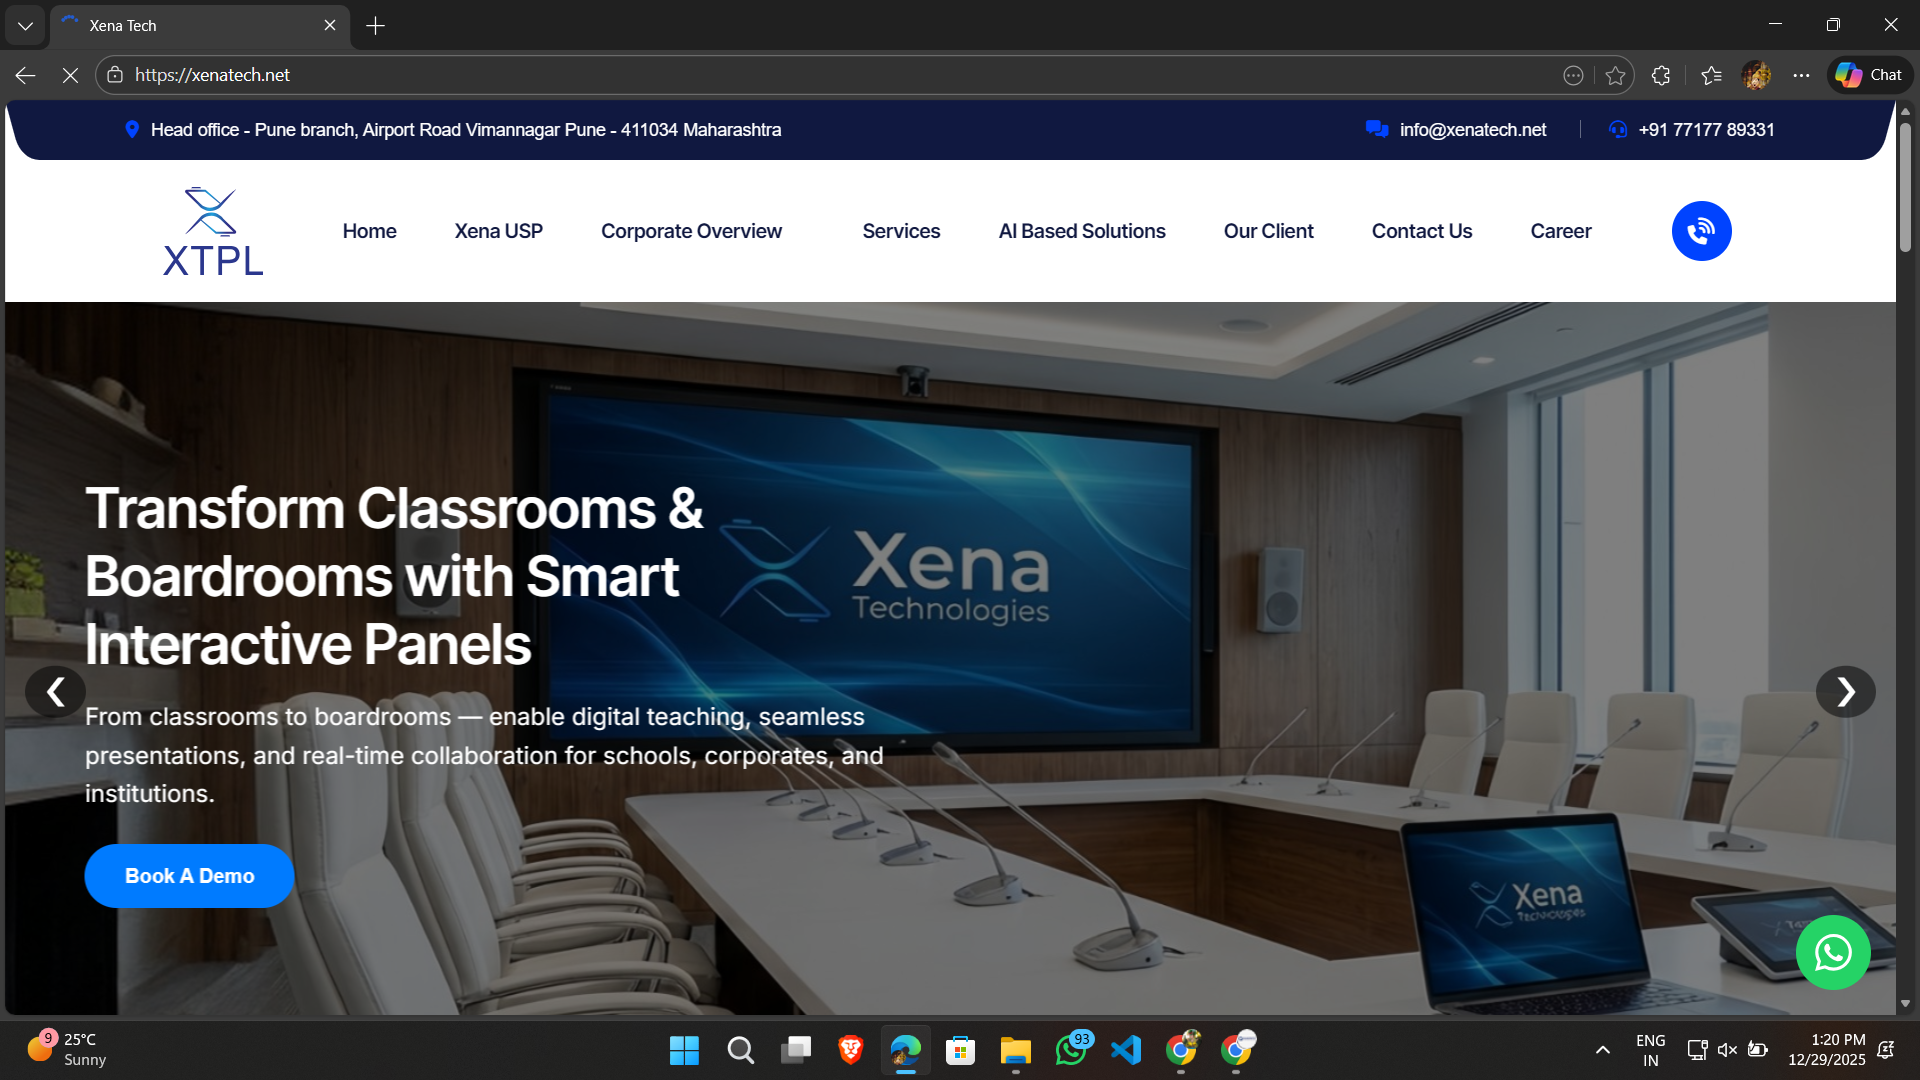Open WhatsApp from taskbar
The width and height of the screenshot is (1920, 1080).
pyautogui.click(x=1071, y=1050)
